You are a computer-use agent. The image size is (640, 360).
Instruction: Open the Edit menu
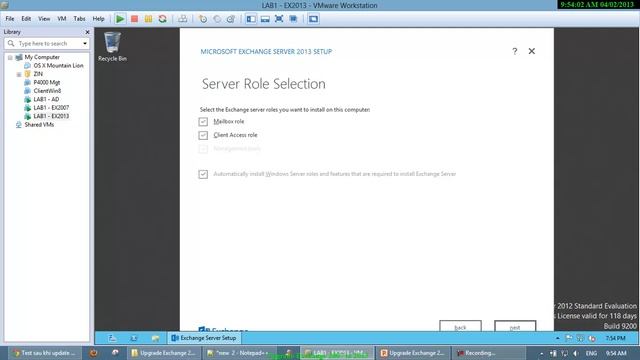click(26, 19)
